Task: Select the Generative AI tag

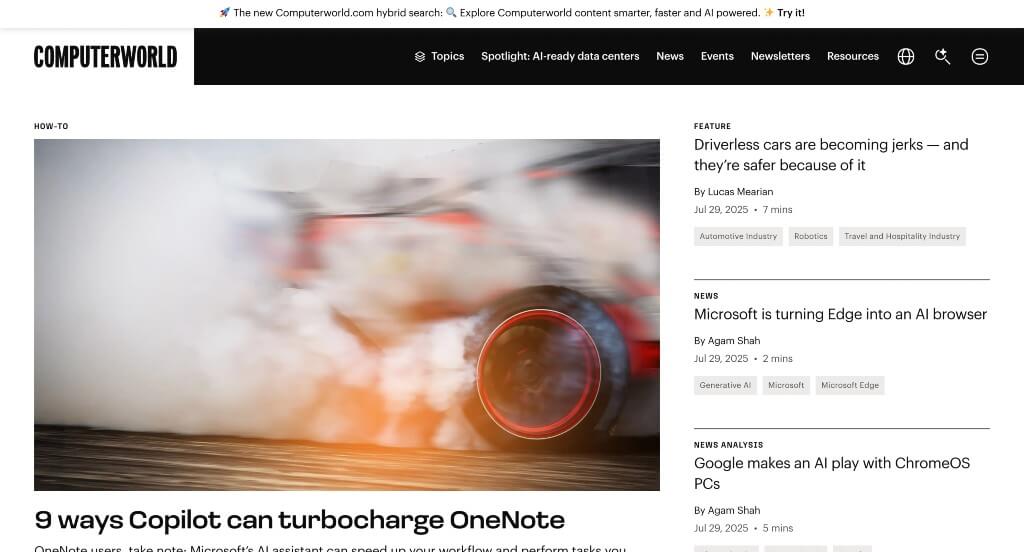Action: pyautogui.click(x=725, y=385)
